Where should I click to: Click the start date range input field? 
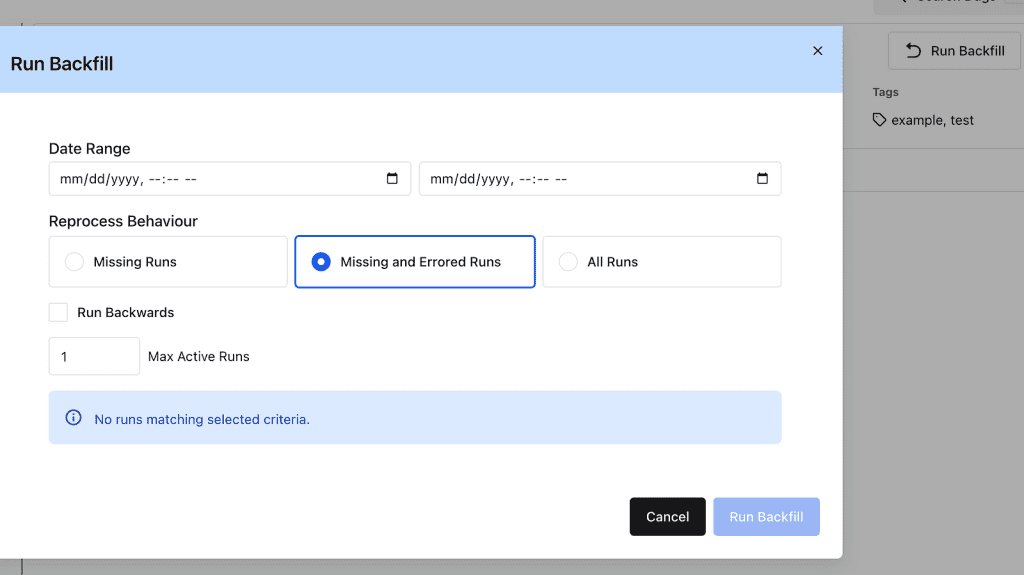tap(210, 179)
